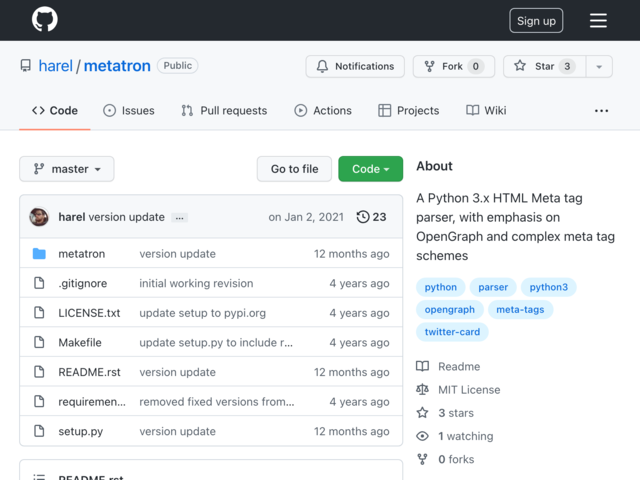Open README.rst in the file list
The image size is (640, 480).
(x=89, y=372)
